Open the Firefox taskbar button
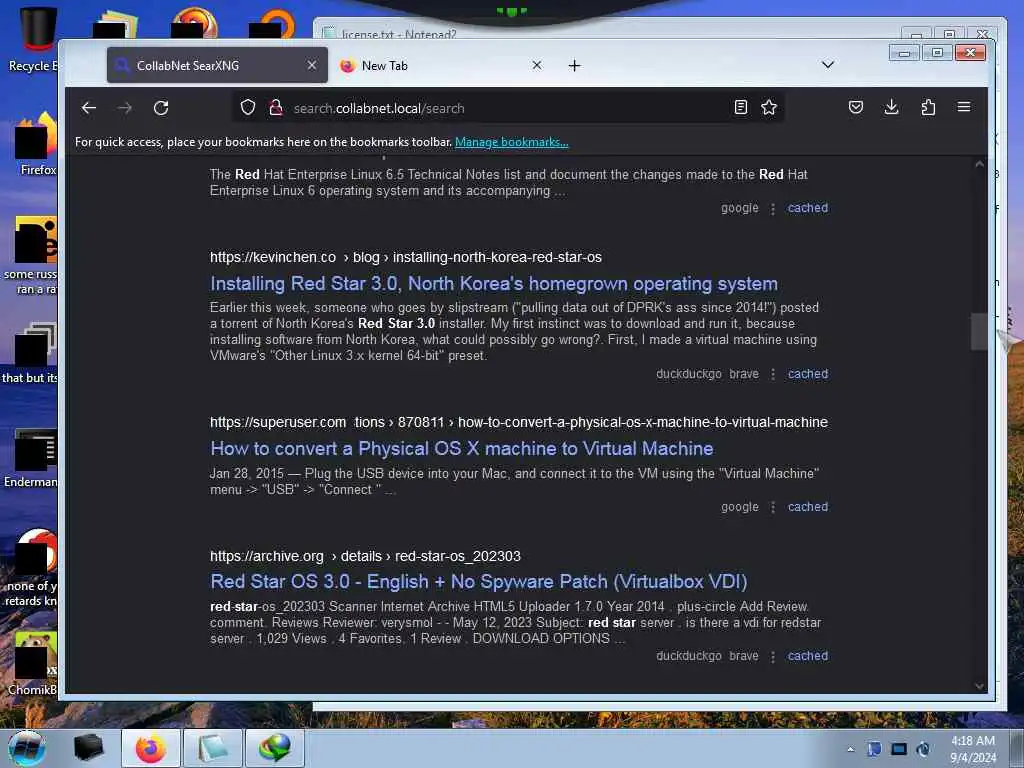 (x=151, y=748)
